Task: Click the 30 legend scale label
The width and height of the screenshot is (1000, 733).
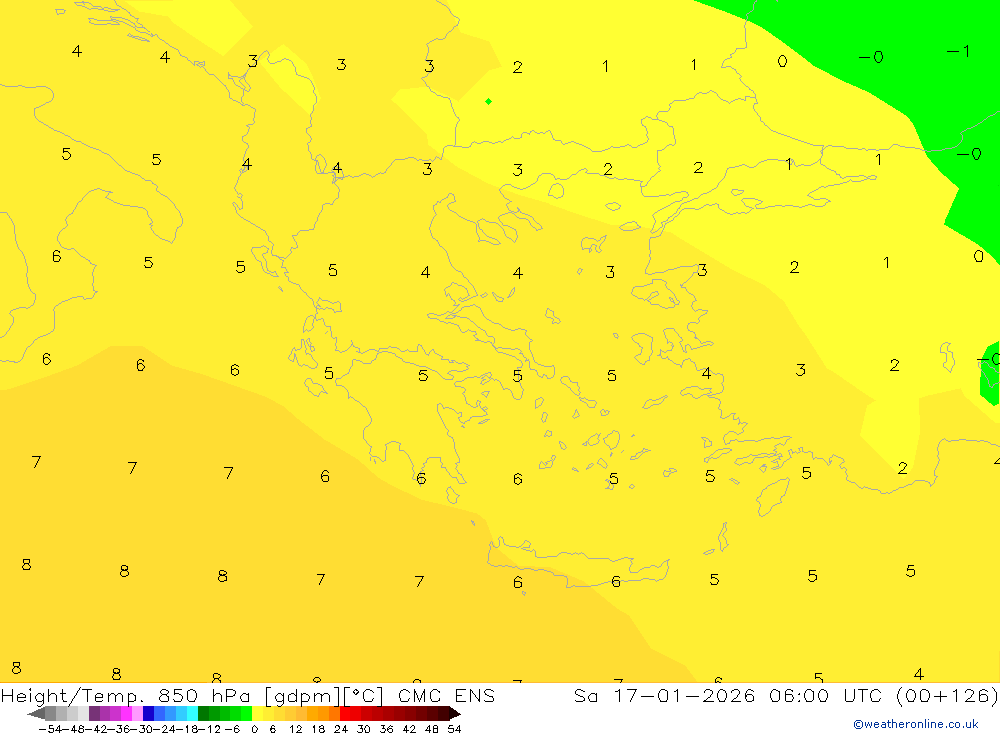Action: (364, 729)
